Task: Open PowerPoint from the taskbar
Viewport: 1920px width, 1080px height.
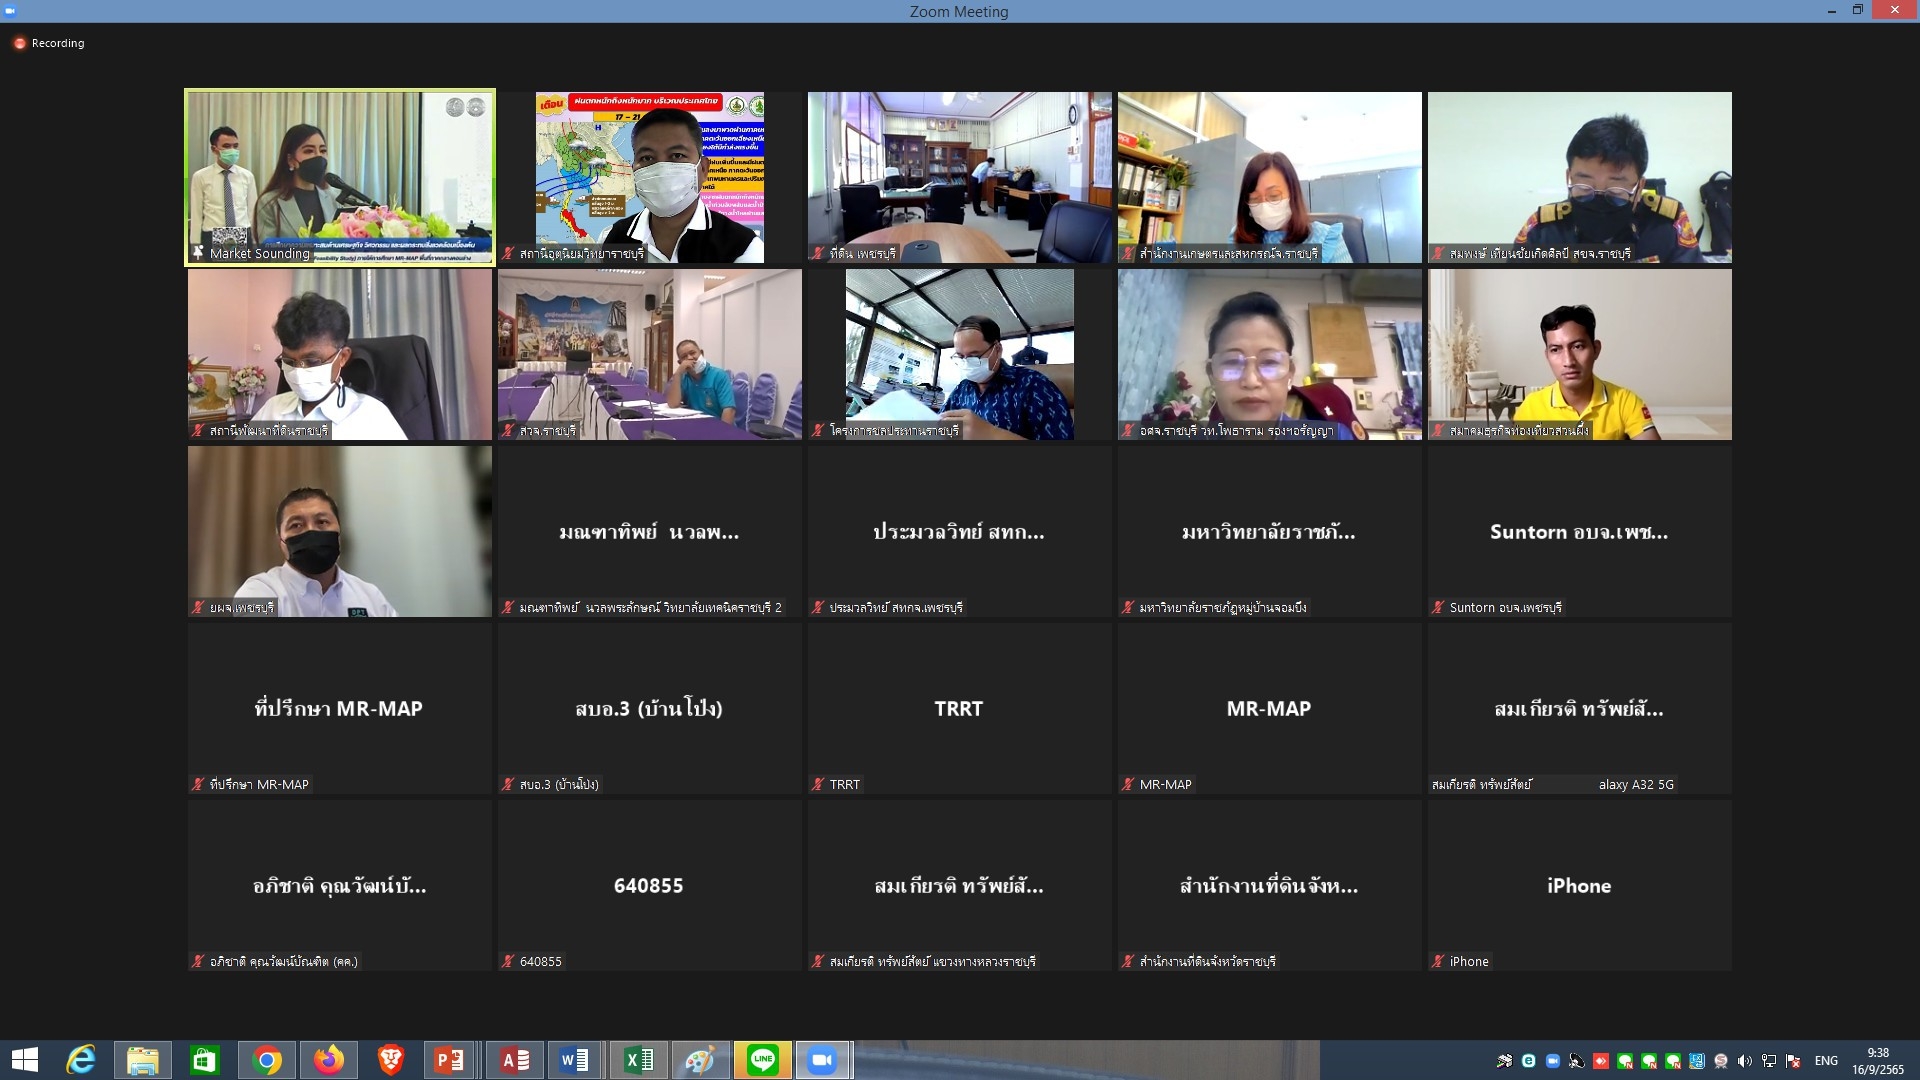Action: click(449, 1060)
